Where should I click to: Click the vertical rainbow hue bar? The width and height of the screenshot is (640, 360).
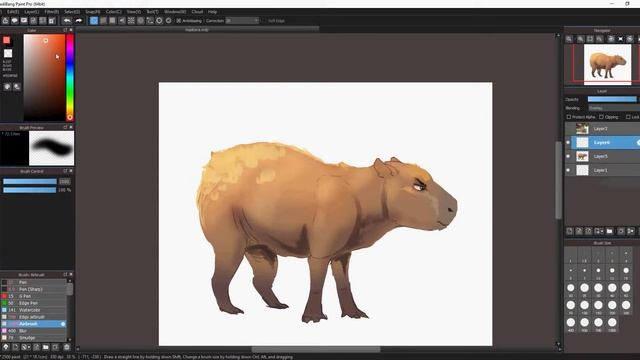70,78
